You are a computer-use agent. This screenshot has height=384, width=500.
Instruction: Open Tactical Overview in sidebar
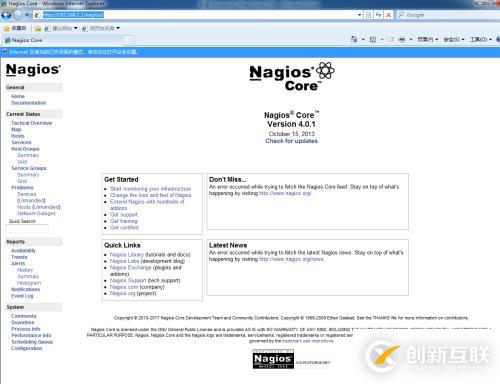click(x=32, y=123)
